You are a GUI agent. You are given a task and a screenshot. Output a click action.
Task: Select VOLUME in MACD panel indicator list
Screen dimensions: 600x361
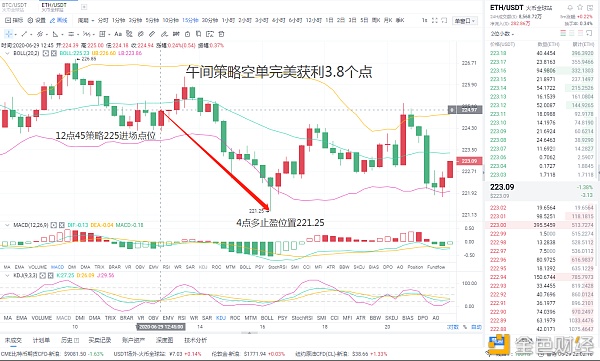[x=38, y=267]
